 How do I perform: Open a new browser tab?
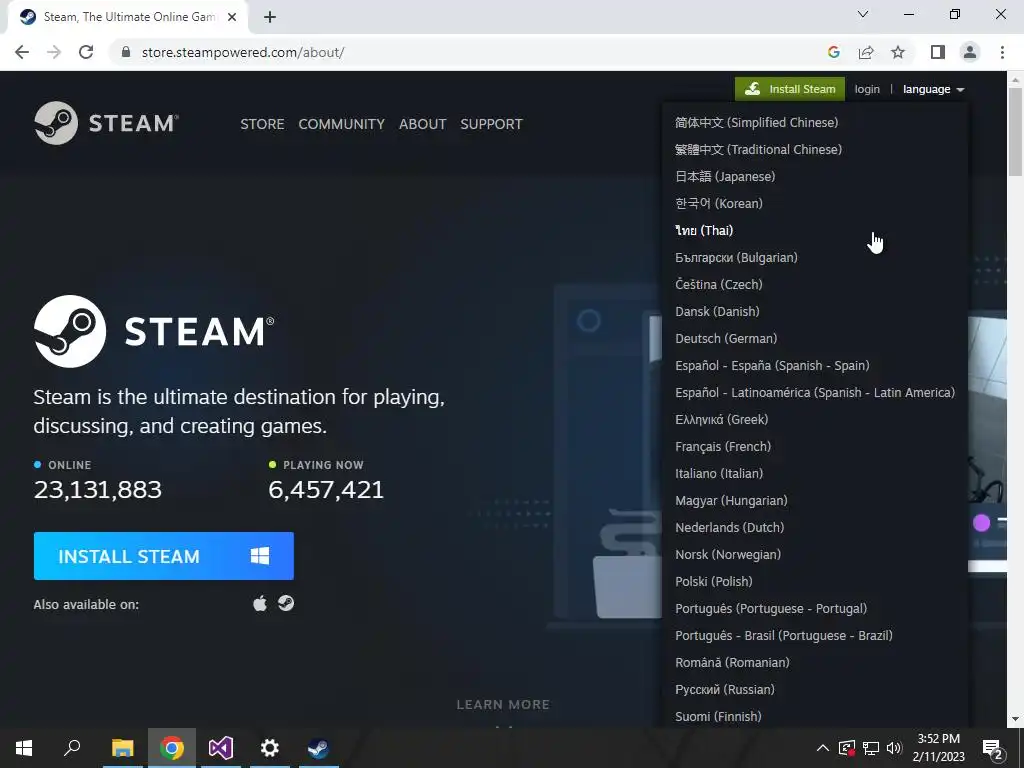click(x=270, y=18)
